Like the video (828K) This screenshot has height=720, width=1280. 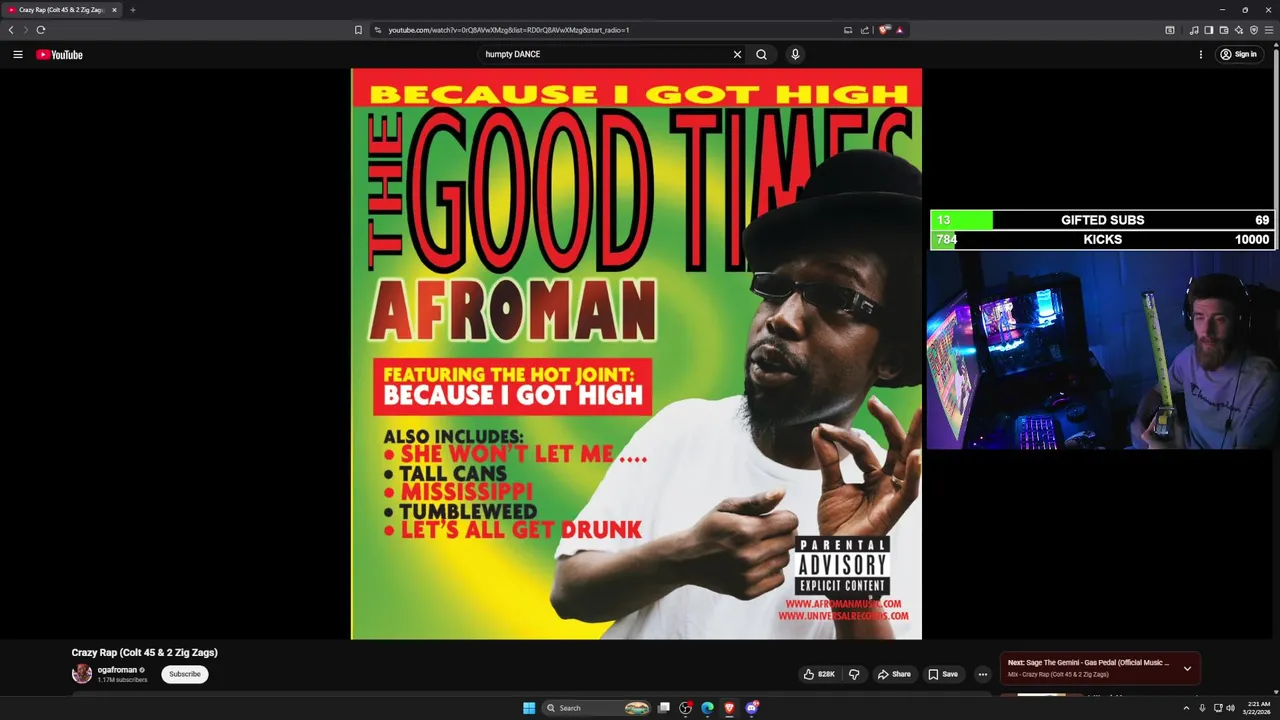pos(820,674)
